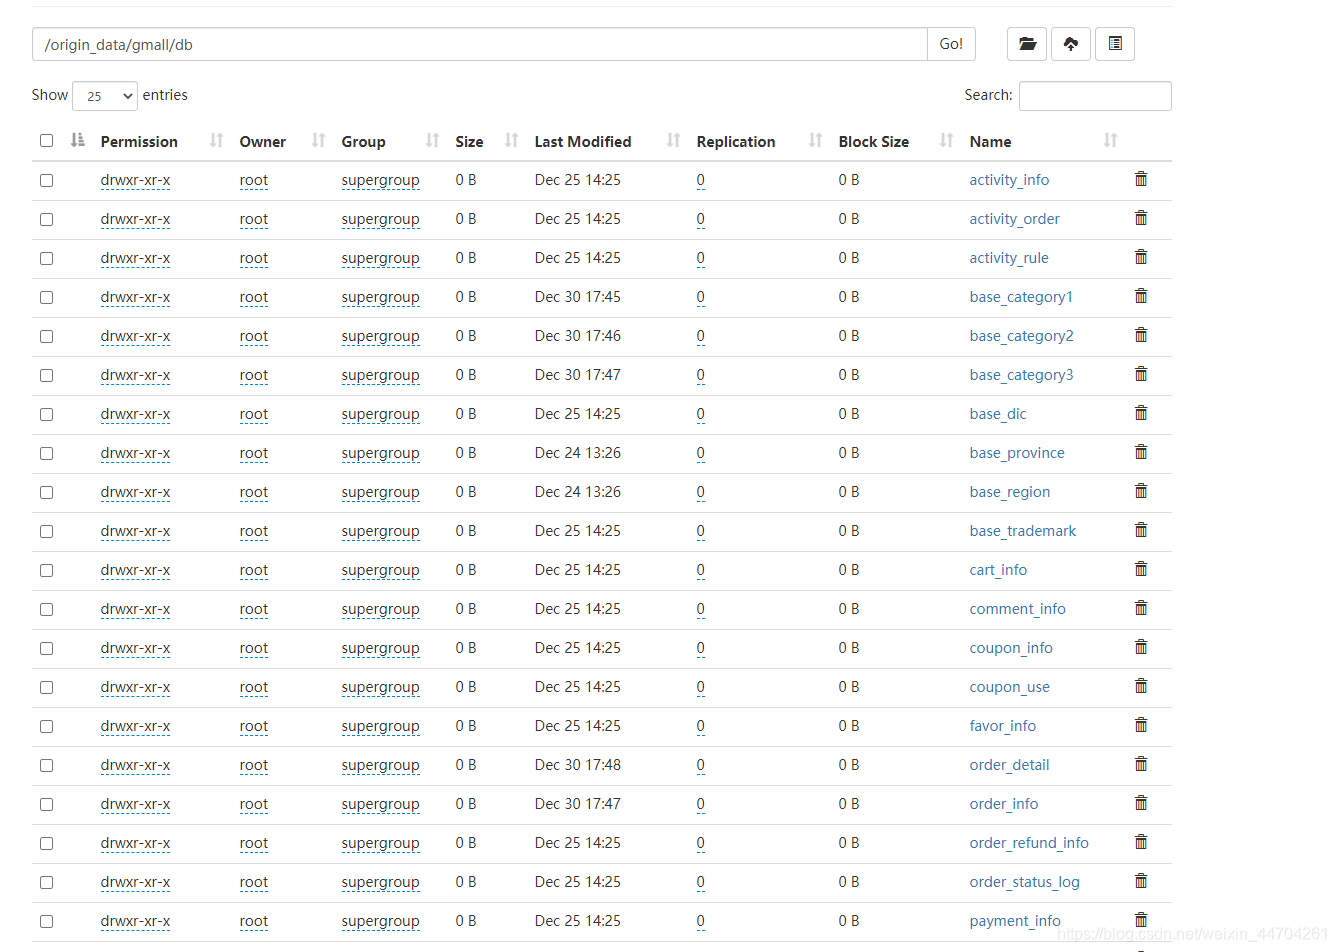
Task: Delete the base_dic directory
Action: 1141,413
